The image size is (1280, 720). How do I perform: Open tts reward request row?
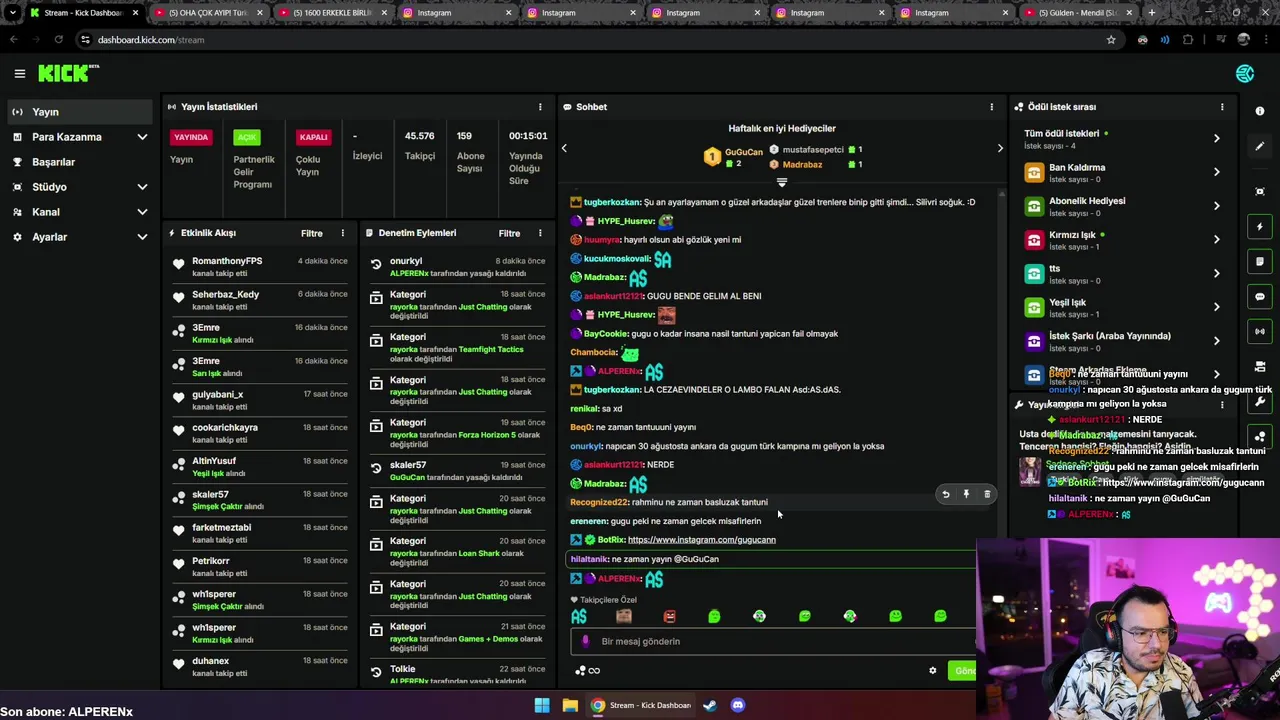tap(1123, 274)
